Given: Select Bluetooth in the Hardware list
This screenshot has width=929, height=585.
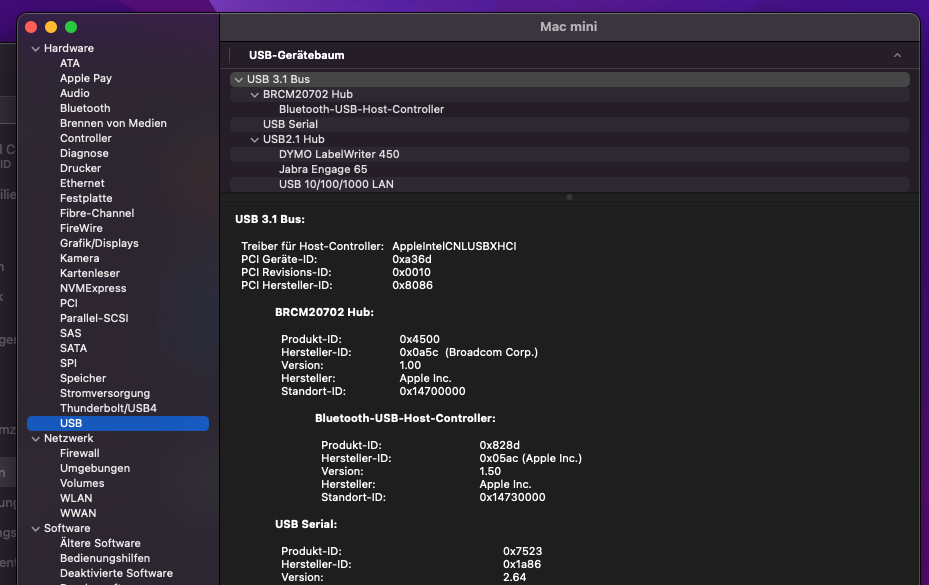Looking at the screenshot, I should [85, 108].
